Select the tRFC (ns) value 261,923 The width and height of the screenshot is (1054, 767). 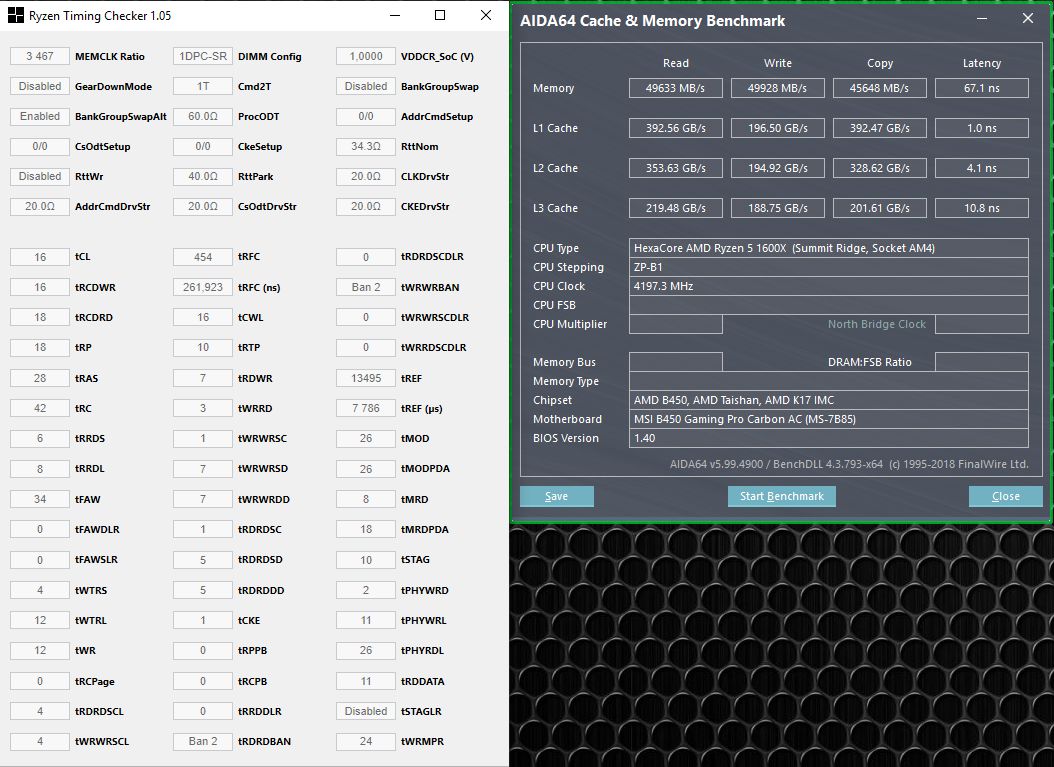202,287
